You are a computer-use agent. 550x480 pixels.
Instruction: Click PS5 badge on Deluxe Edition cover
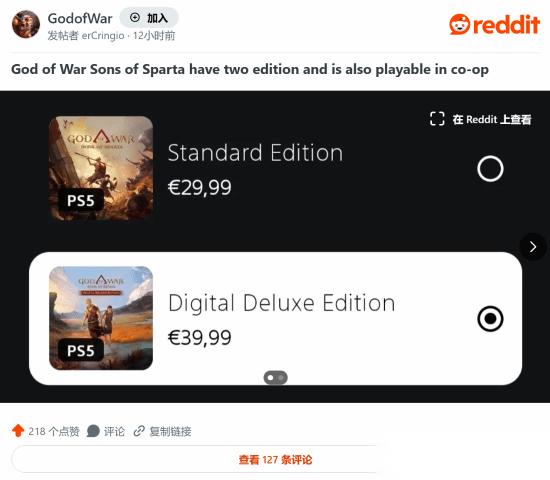pos(81,350)
